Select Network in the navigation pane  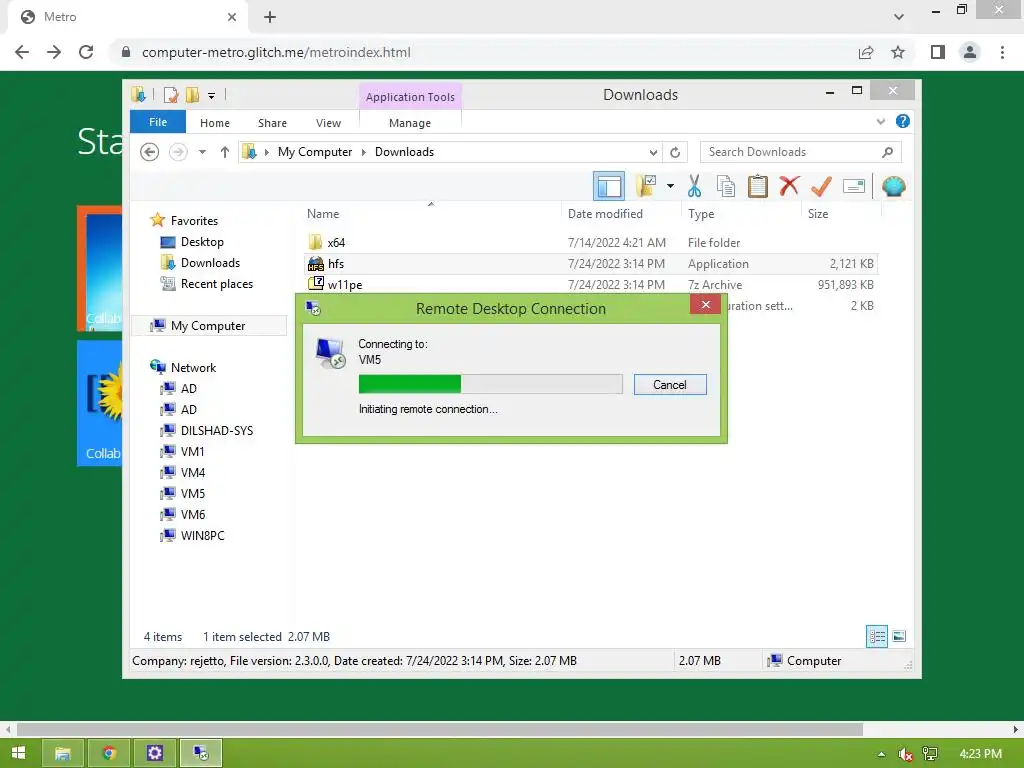(193, 367)
